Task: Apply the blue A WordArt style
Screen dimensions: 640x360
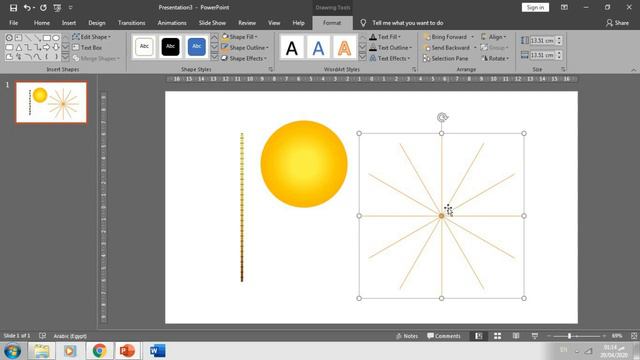Action: [318, 48]
